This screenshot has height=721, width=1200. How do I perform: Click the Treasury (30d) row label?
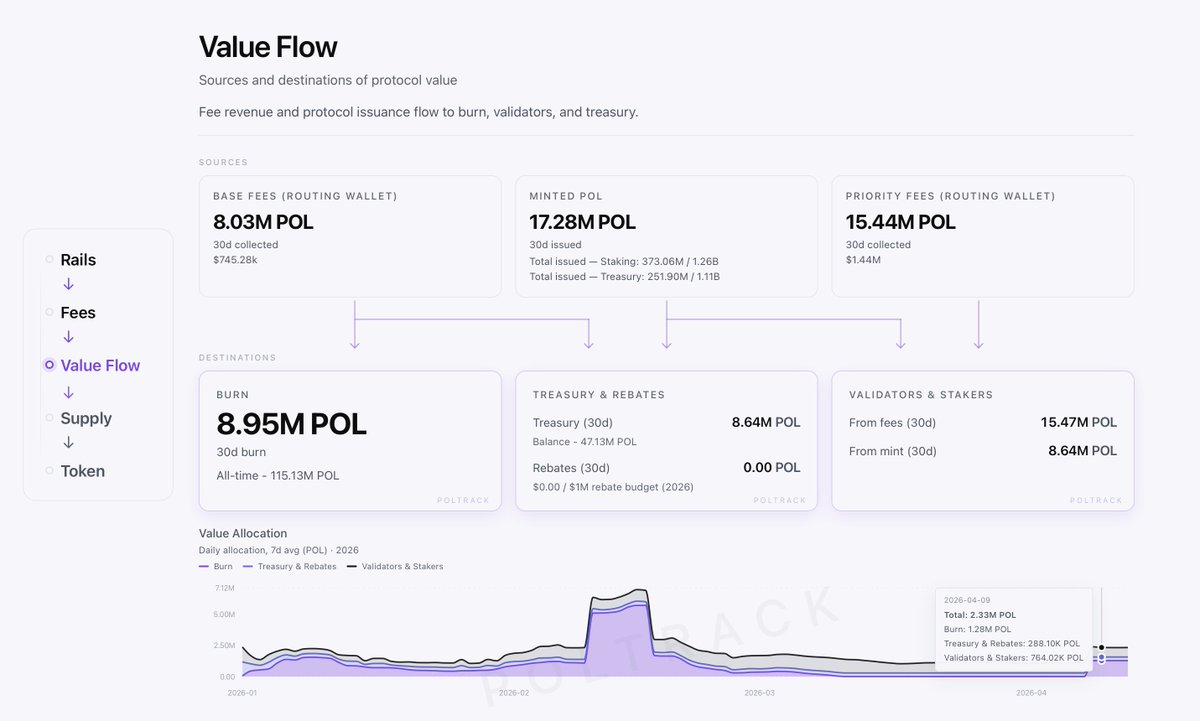[x=571, y=423]
